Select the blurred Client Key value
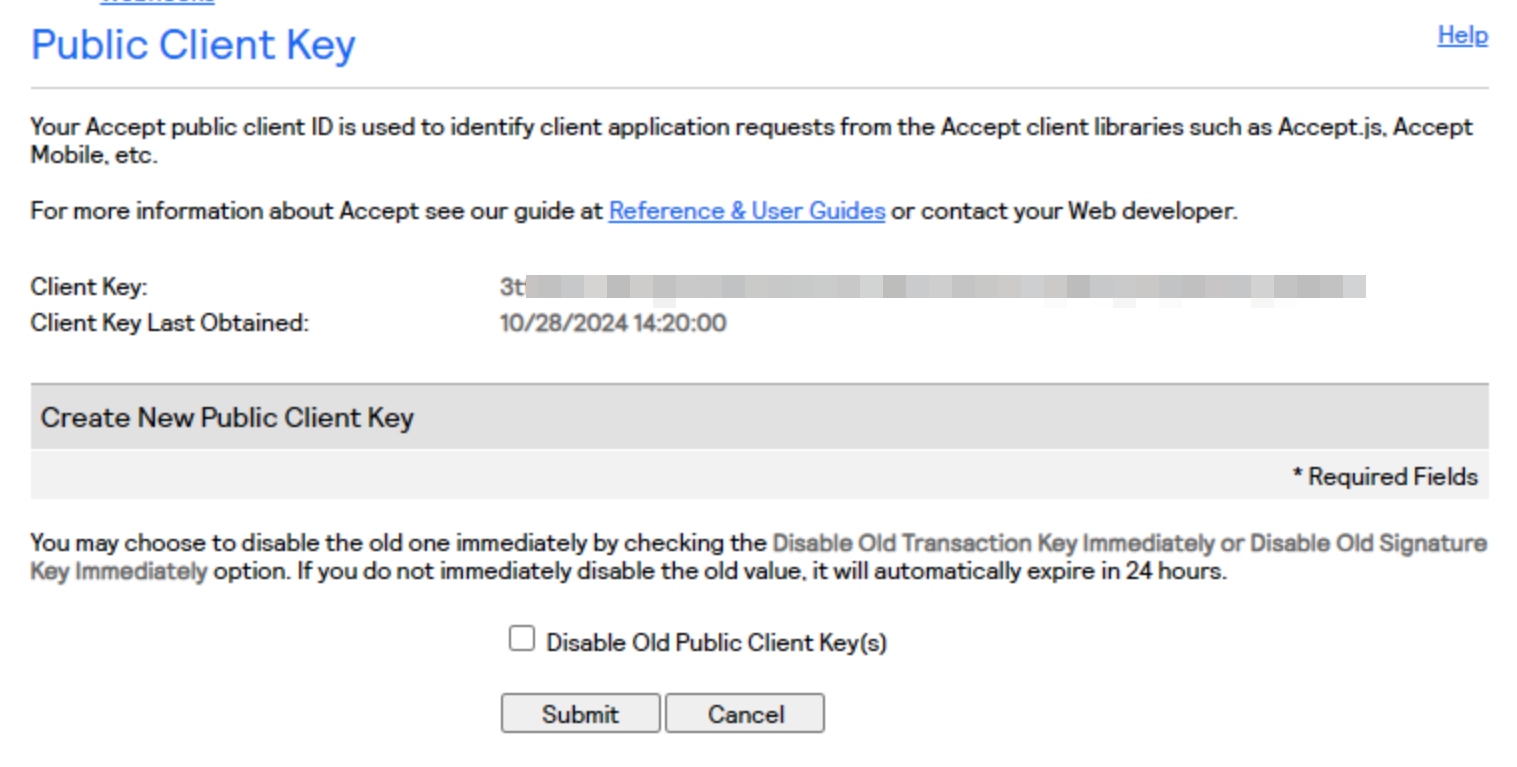Image resolution: width=1517 pixels, height=767 pixels. [x=933, y=288]
